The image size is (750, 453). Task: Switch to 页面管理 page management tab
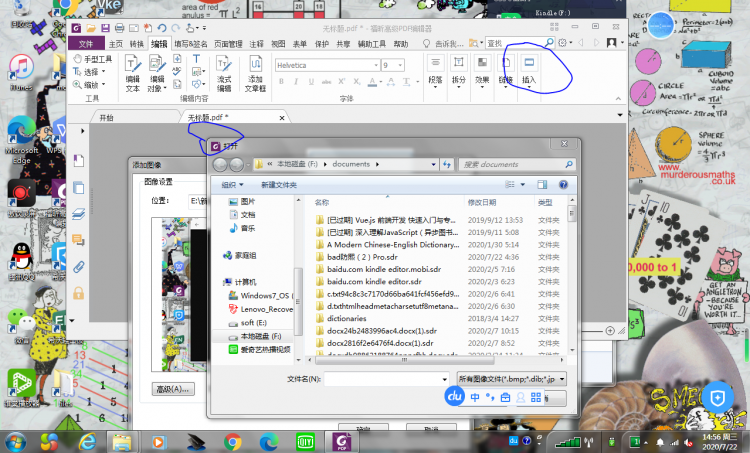(228, 44)
